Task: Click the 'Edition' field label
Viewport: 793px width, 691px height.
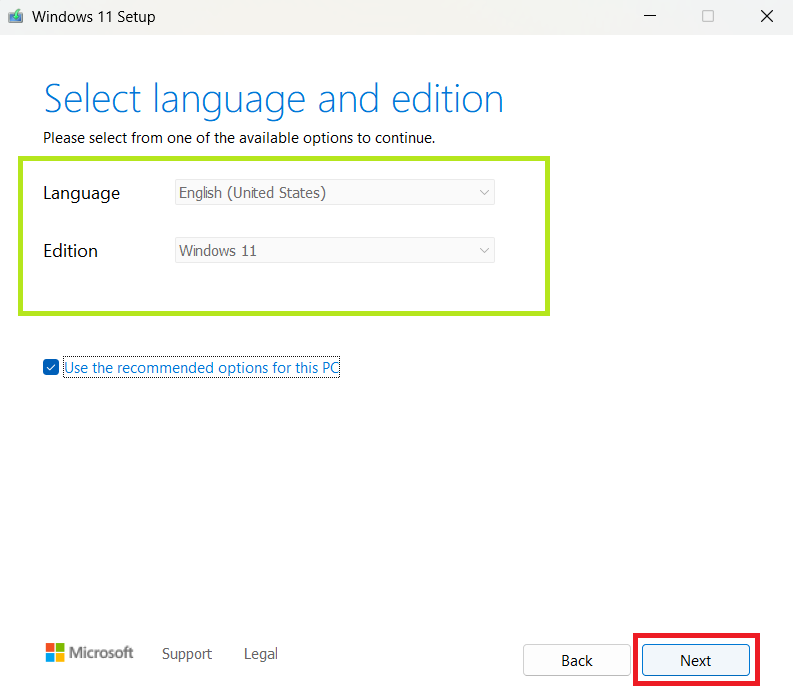Action: (x=70, y=251)
